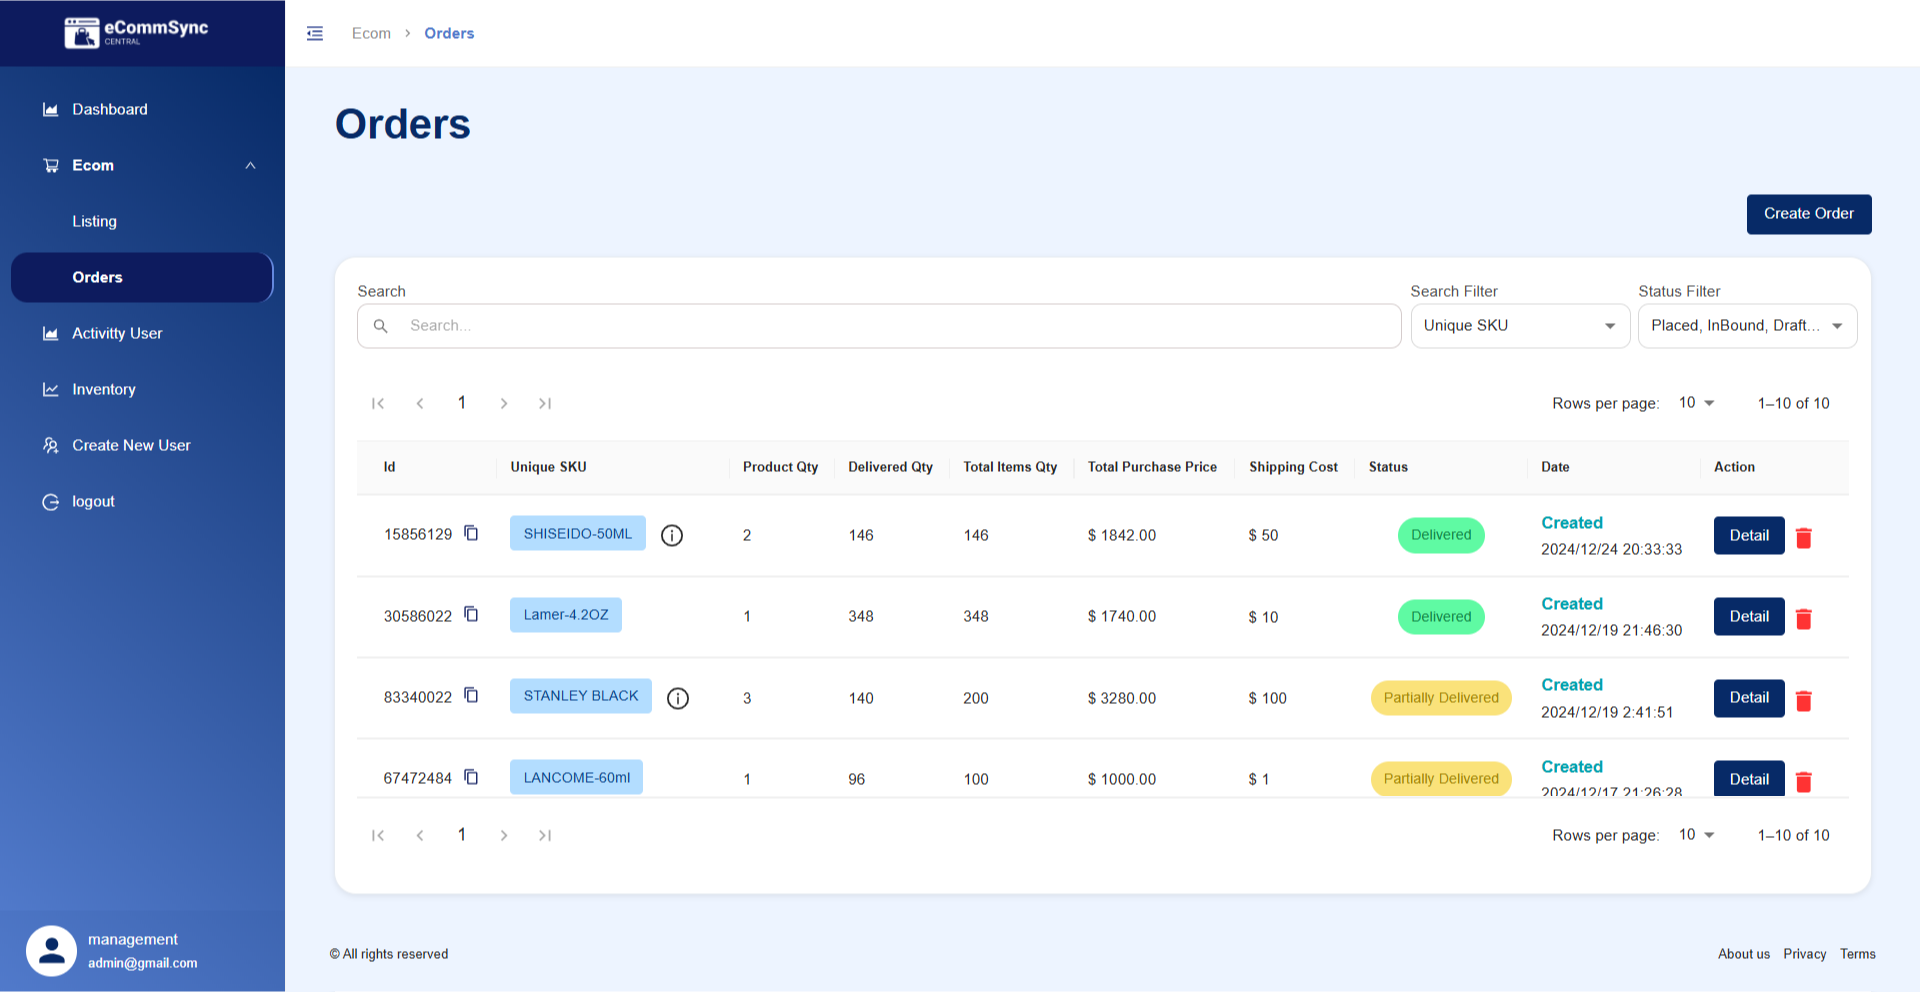Go to last page in bottom pagination

tap(545, 835)
